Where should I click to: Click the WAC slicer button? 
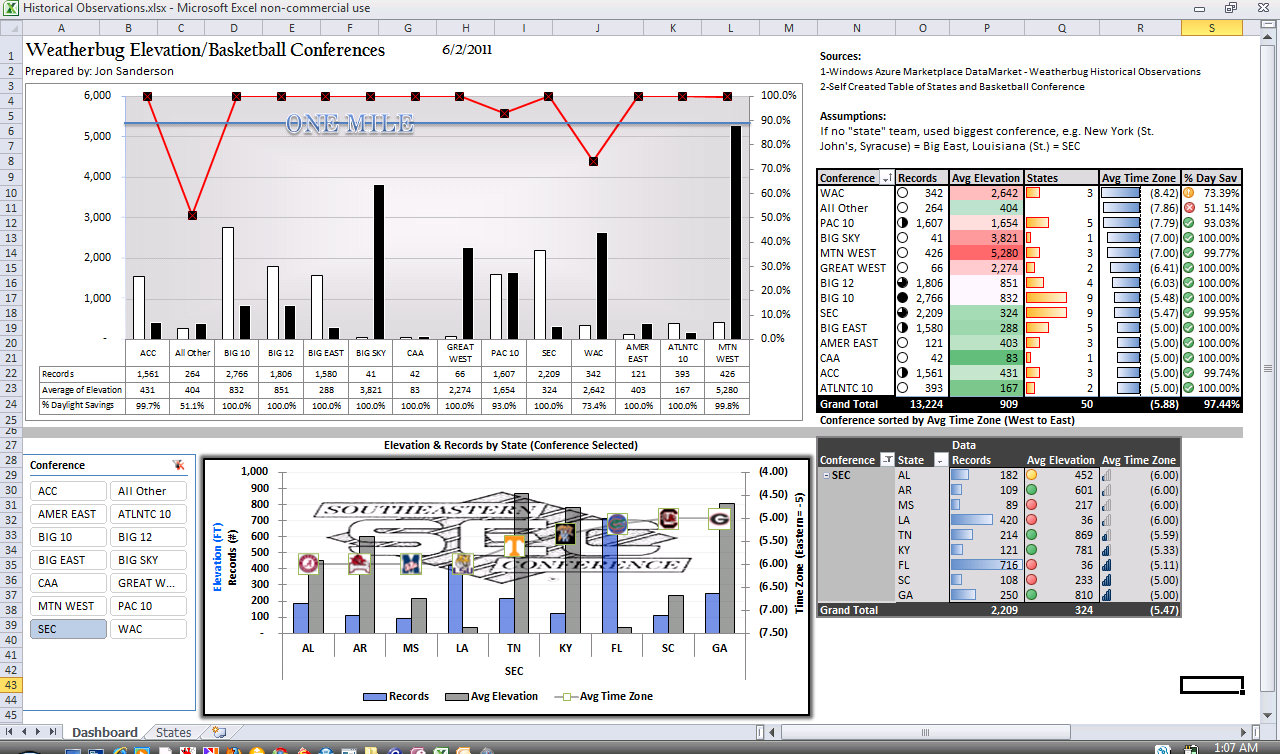point(148,629)
